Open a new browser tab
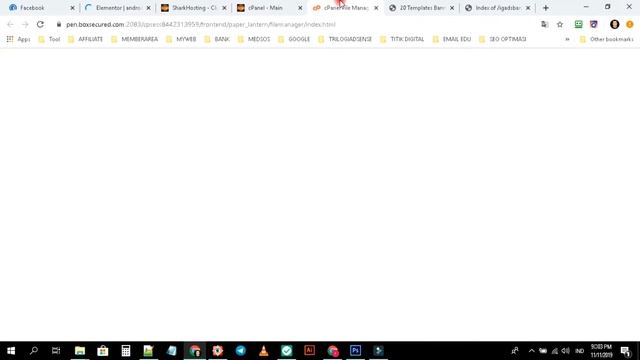640x360 pixels. [x=546, y=8]
